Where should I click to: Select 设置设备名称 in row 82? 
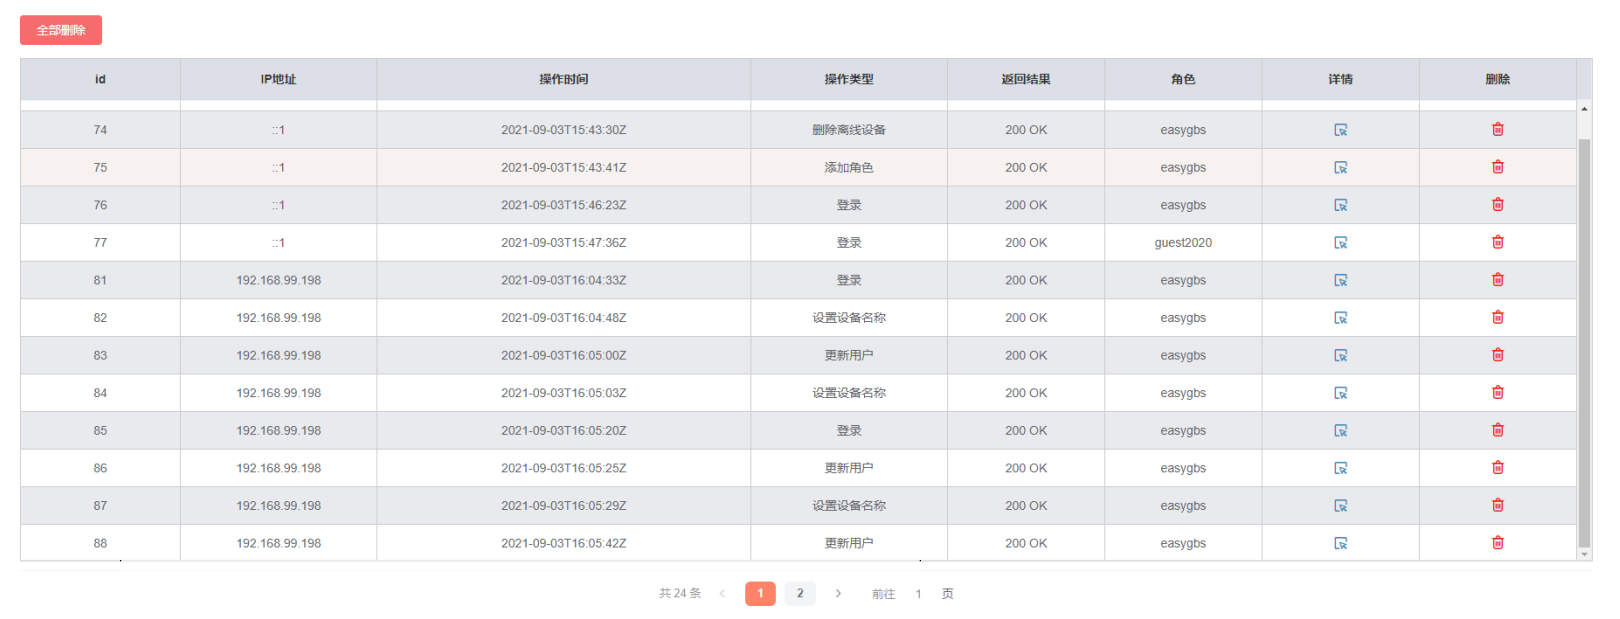click(849, 318)
